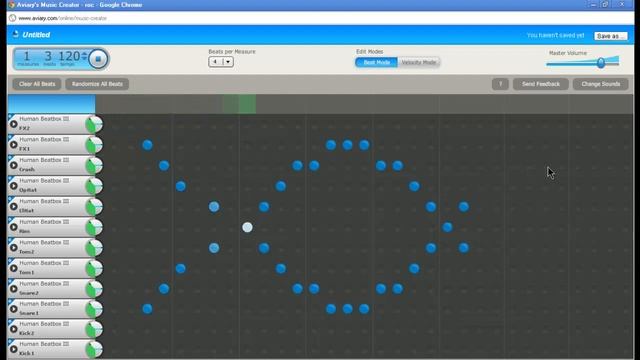Play the Rim sample preview
640x360 pixels.
tap(13, 227)
